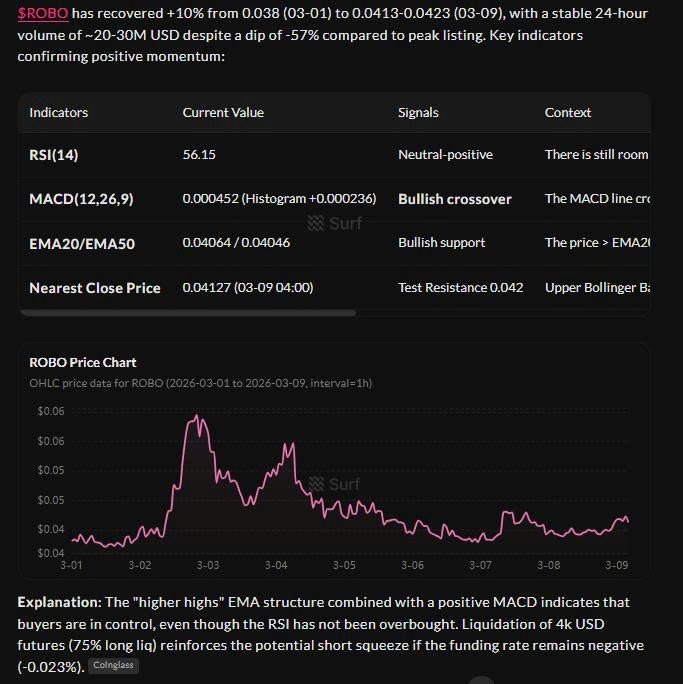Image resolution: width=683 pixels, height=684 pixels.
Task: Click the Nearest Close Price row label
Action: click(x=95, y=288)
